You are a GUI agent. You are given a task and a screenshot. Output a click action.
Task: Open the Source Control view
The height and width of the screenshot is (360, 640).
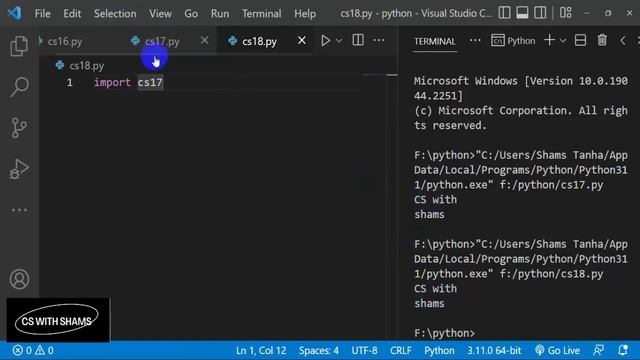19,128
